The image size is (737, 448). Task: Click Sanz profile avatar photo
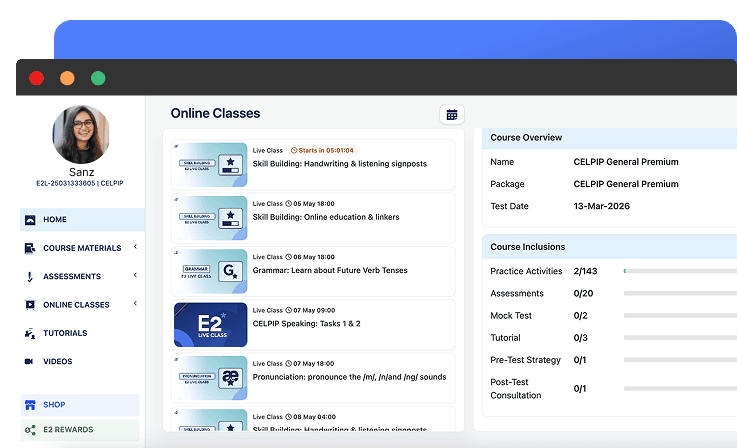(x=81, y=134)
